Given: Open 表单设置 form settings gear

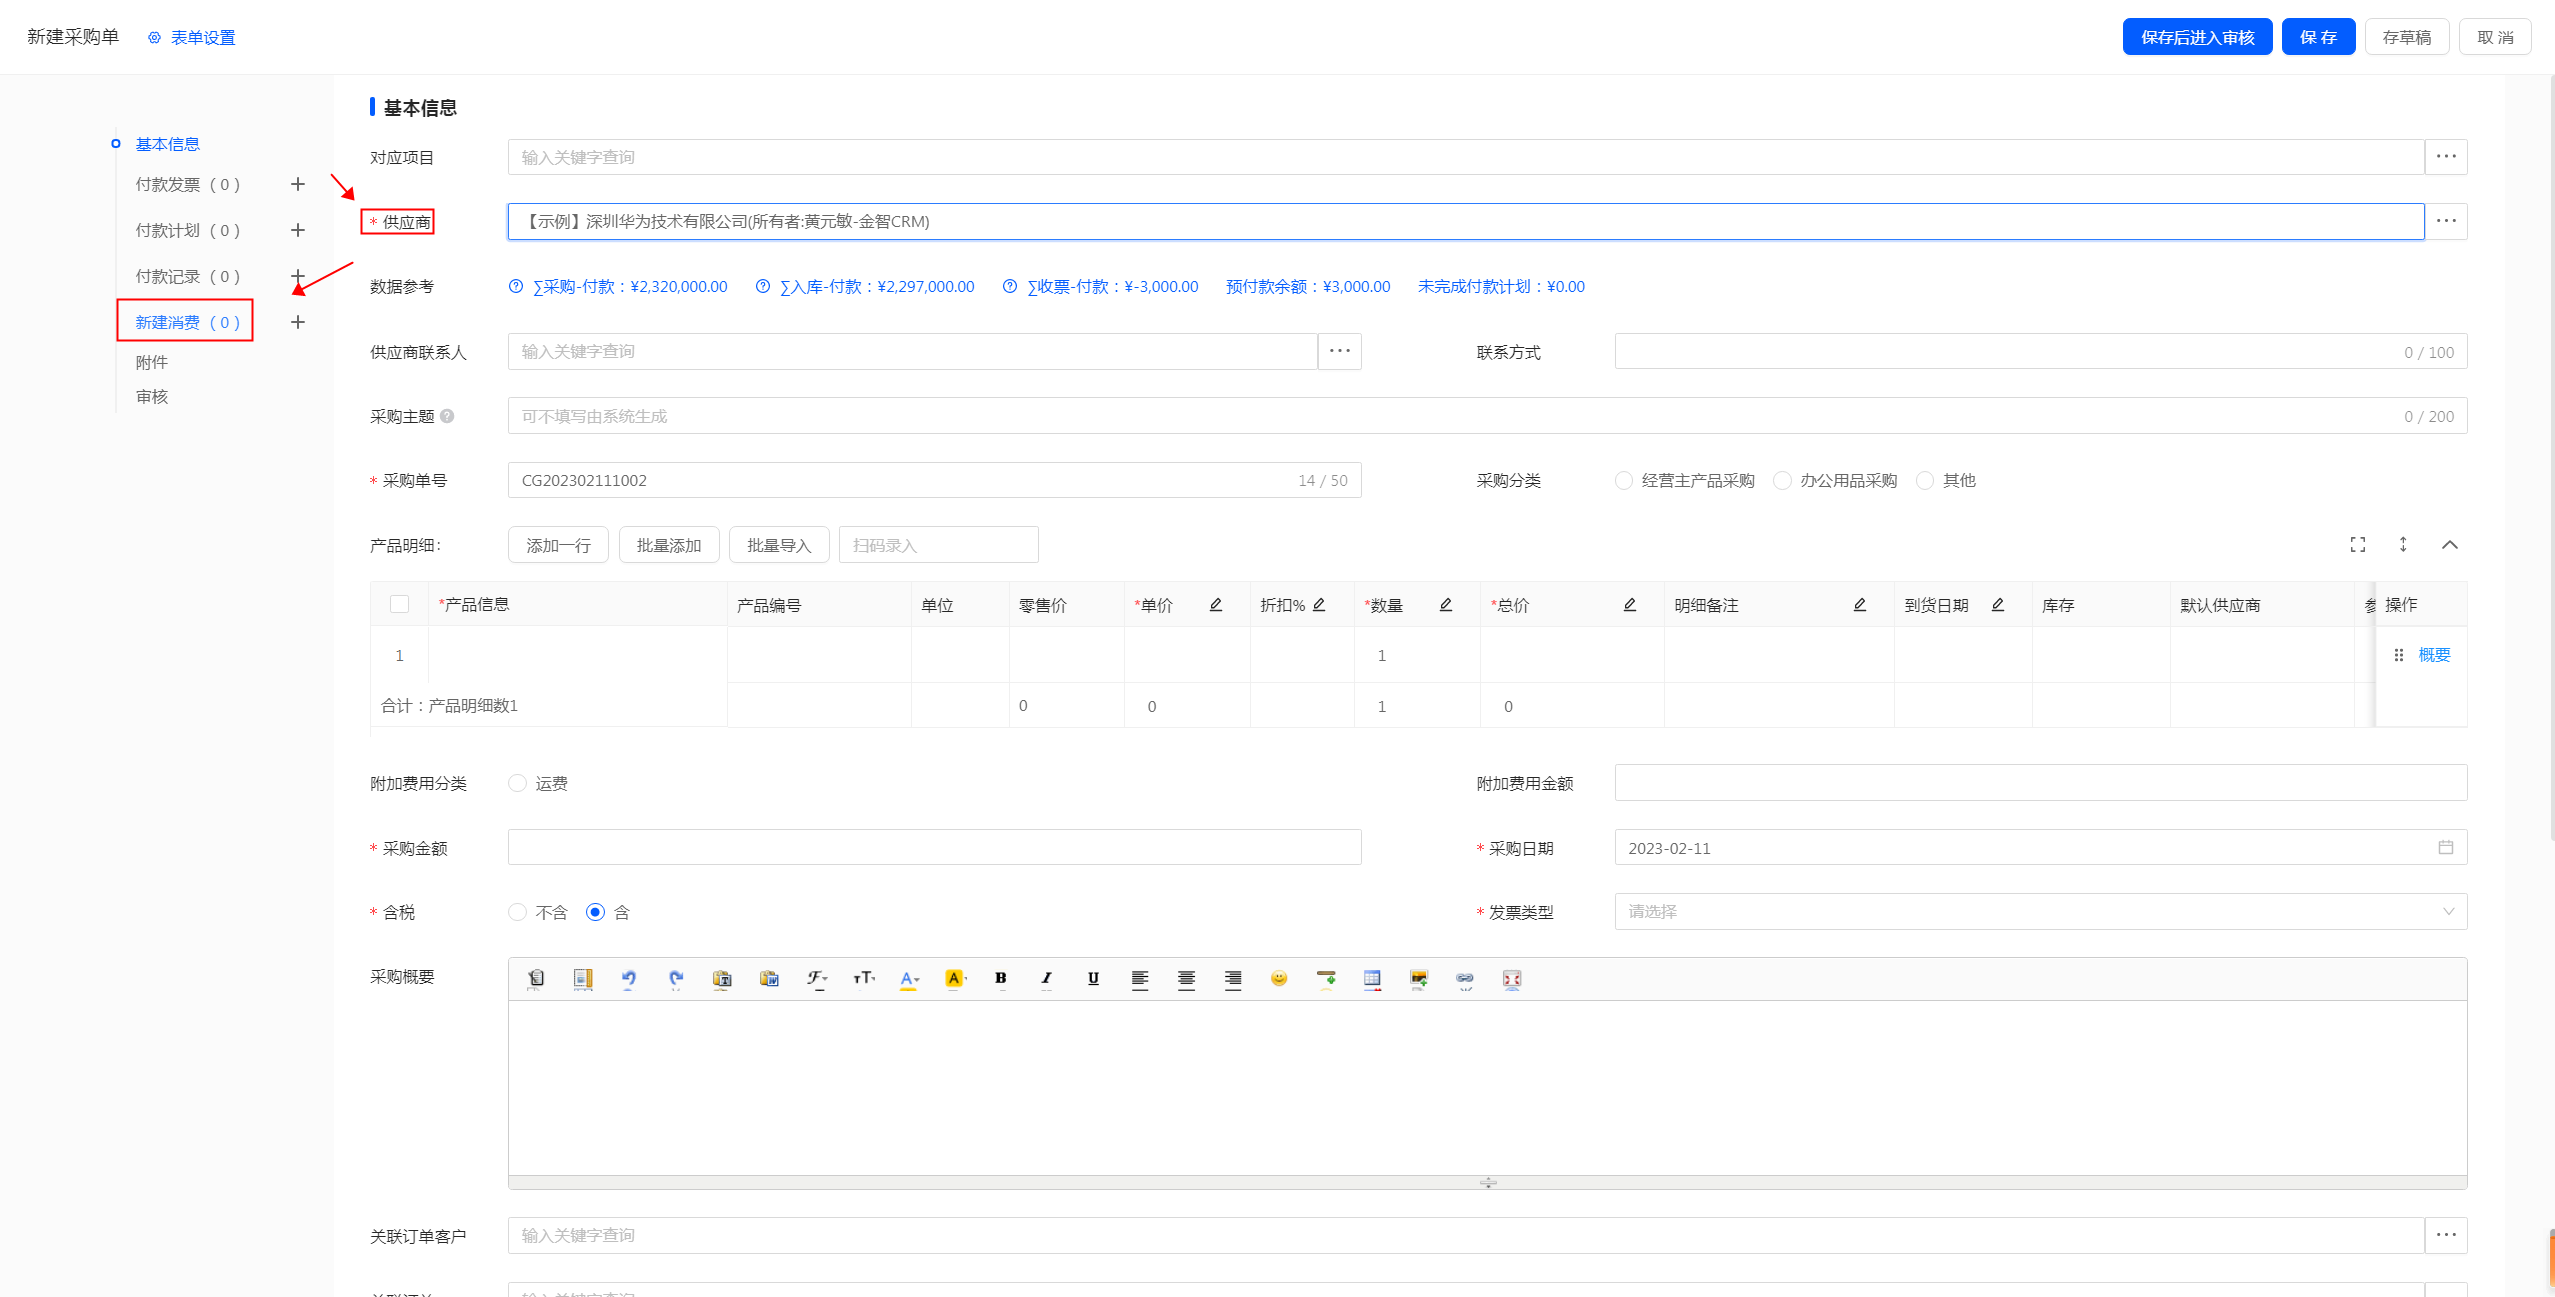Looking at the screenshot, I should [x=191, y=38].
